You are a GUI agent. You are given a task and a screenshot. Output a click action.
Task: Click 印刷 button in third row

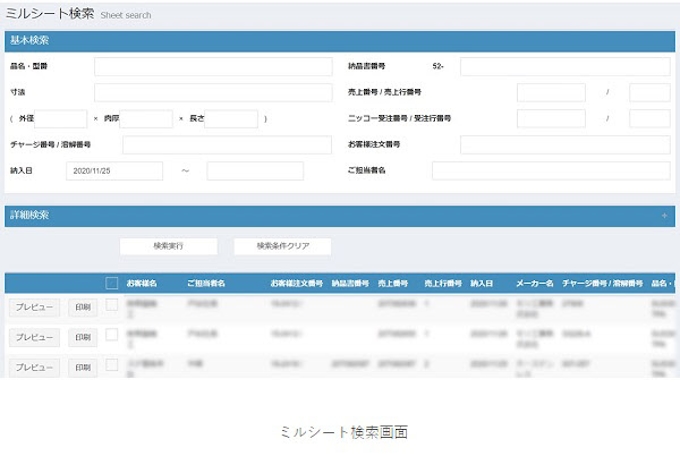83,367
